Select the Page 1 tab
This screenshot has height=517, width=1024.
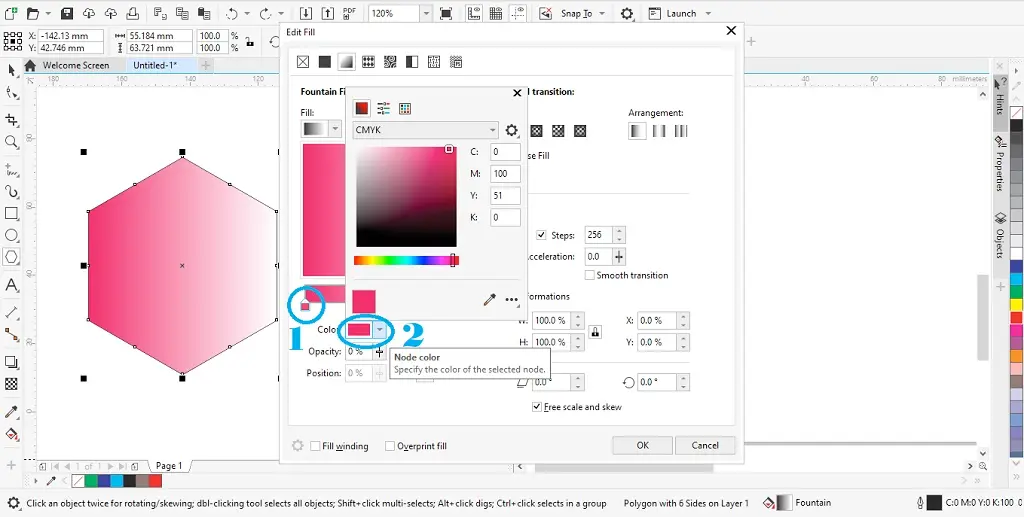pyautogui.click(x=169, y=466)
